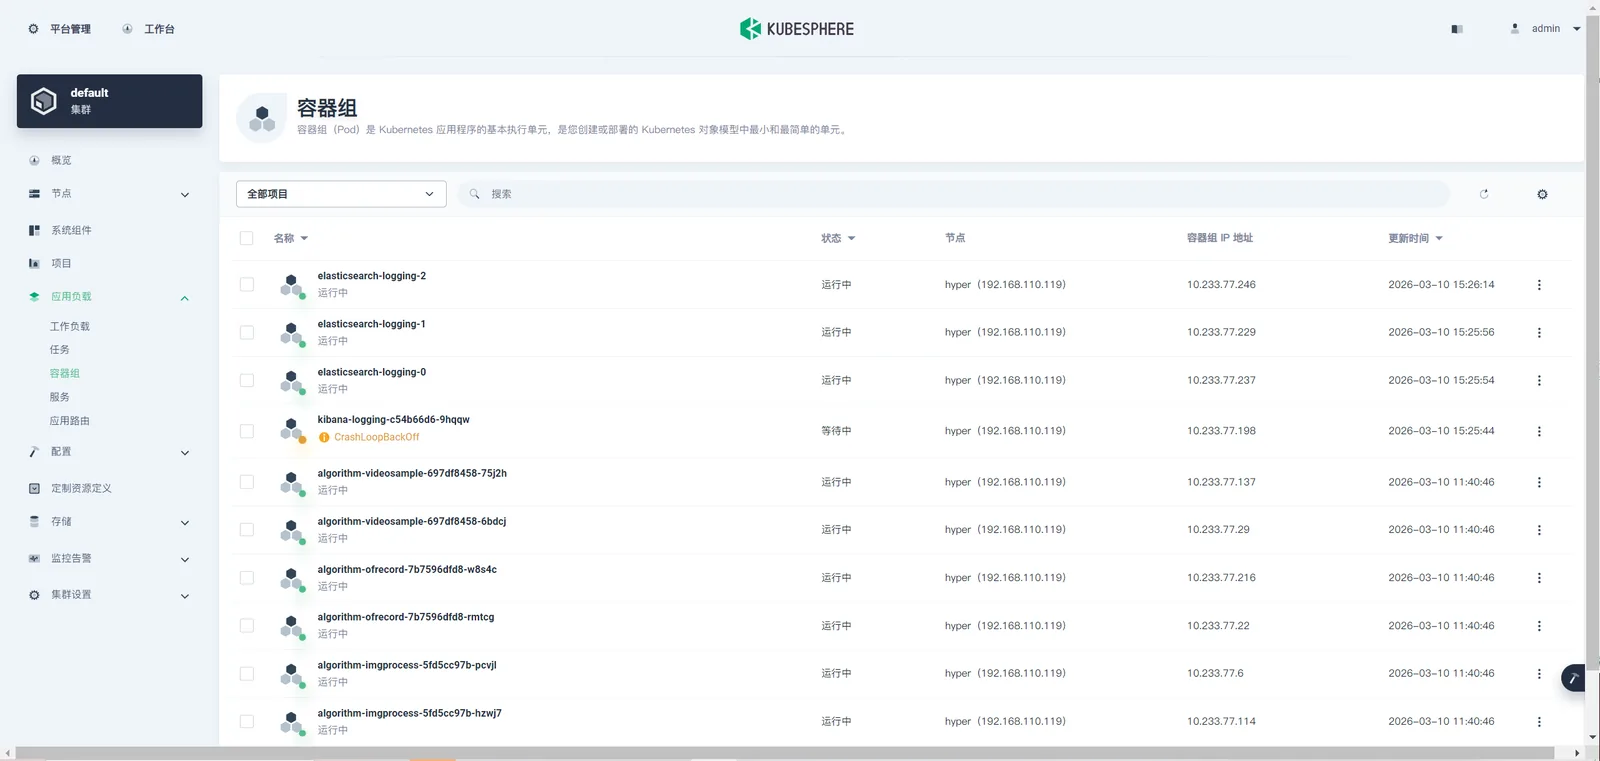
Task: Click the 应用负载 layers icon in sidebar
Action: click(x=34, y=297)
